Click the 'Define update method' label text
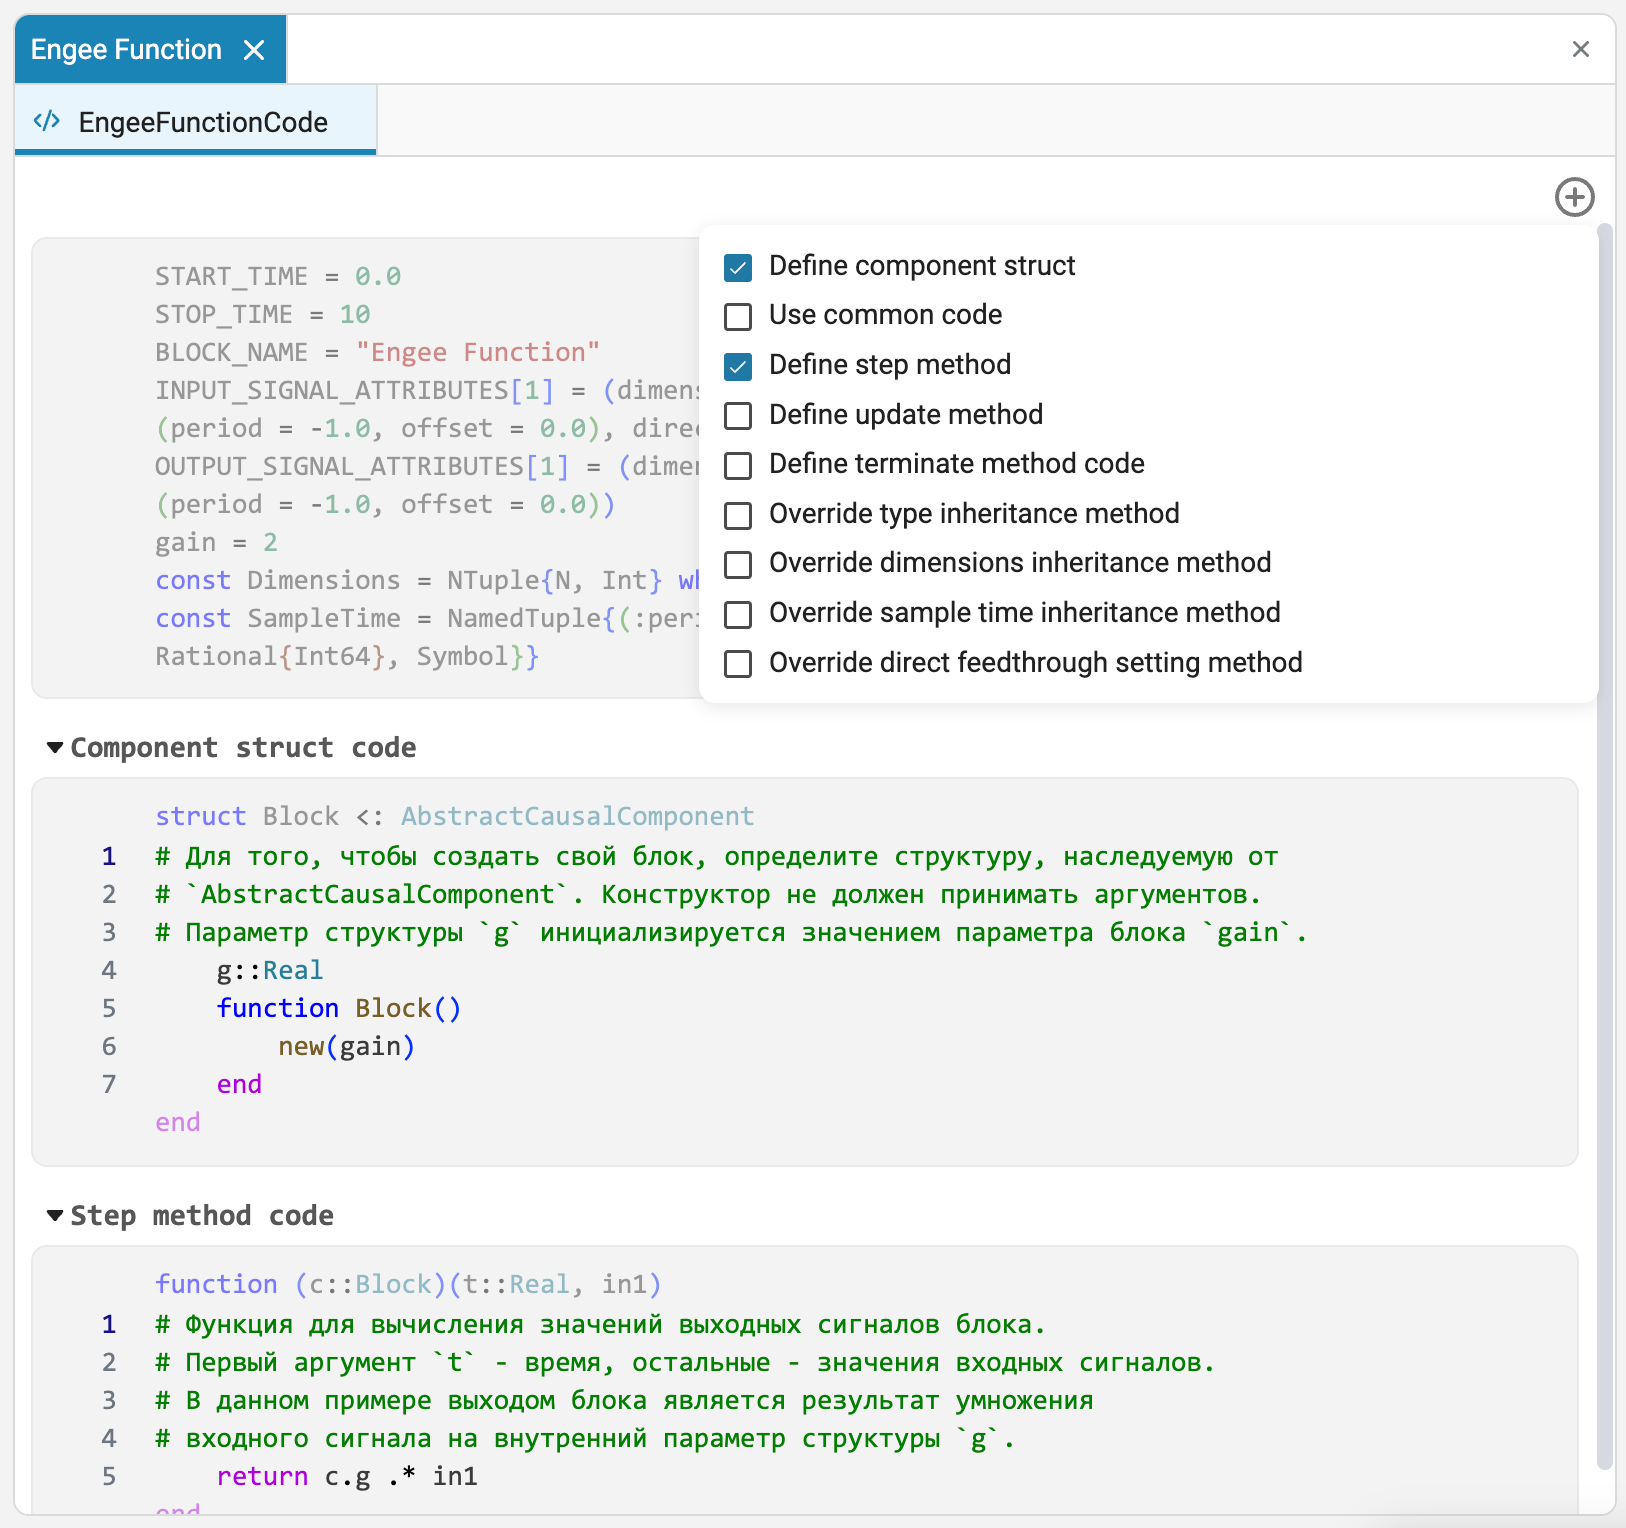Viewport: 1626px width, 1528px height. pyautogui.click(x=906, y=414)
